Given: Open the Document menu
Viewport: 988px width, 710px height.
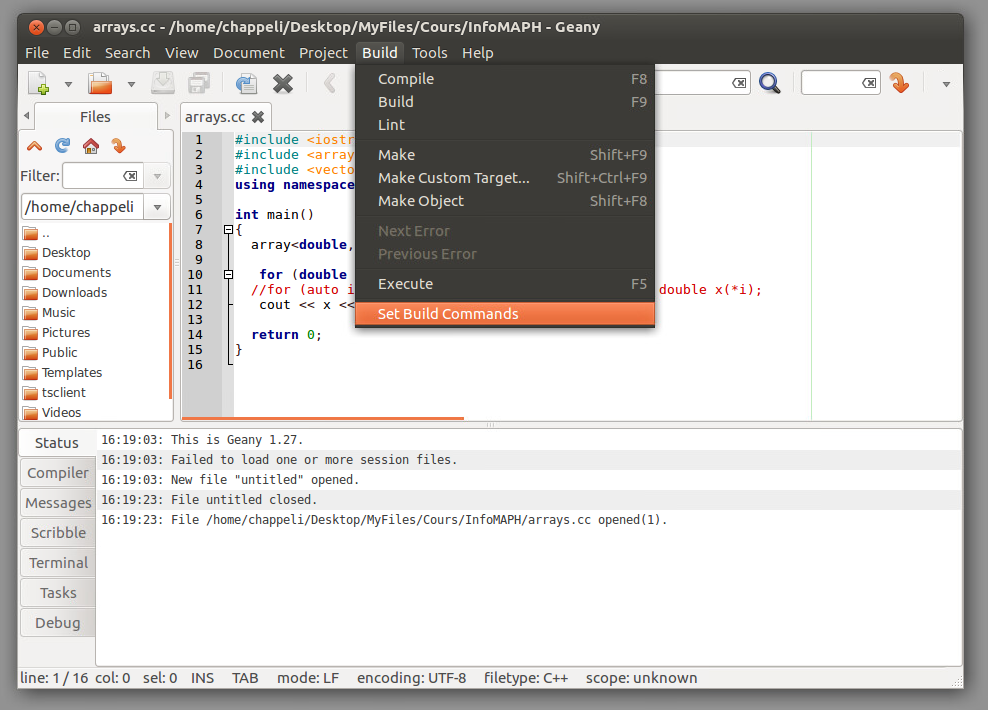Looking at the screenshot, I should [249, 53].
